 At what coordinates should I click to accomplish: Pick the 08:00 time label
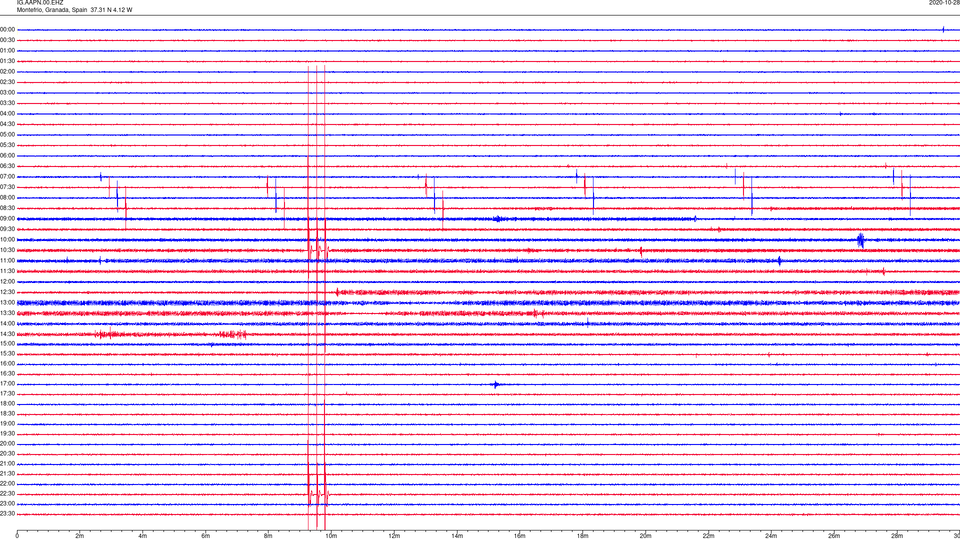point(7,198)
